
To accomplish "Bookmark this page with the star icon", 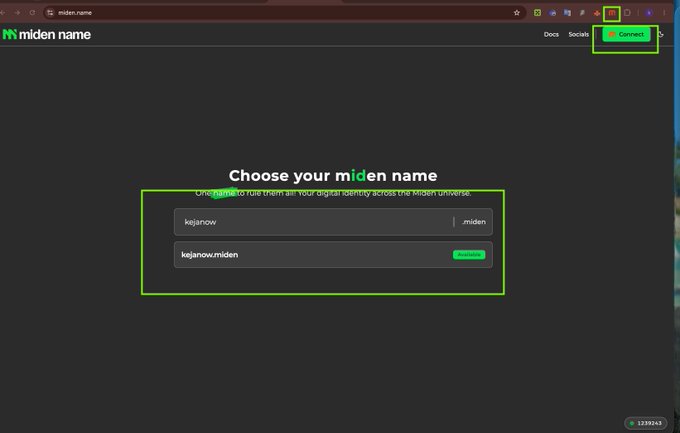I will click(517, 13).
